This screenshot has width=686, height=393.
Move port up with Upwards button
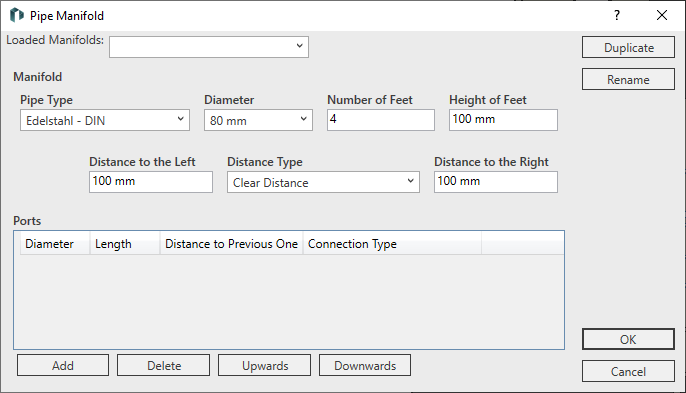(x=264, y=365)
